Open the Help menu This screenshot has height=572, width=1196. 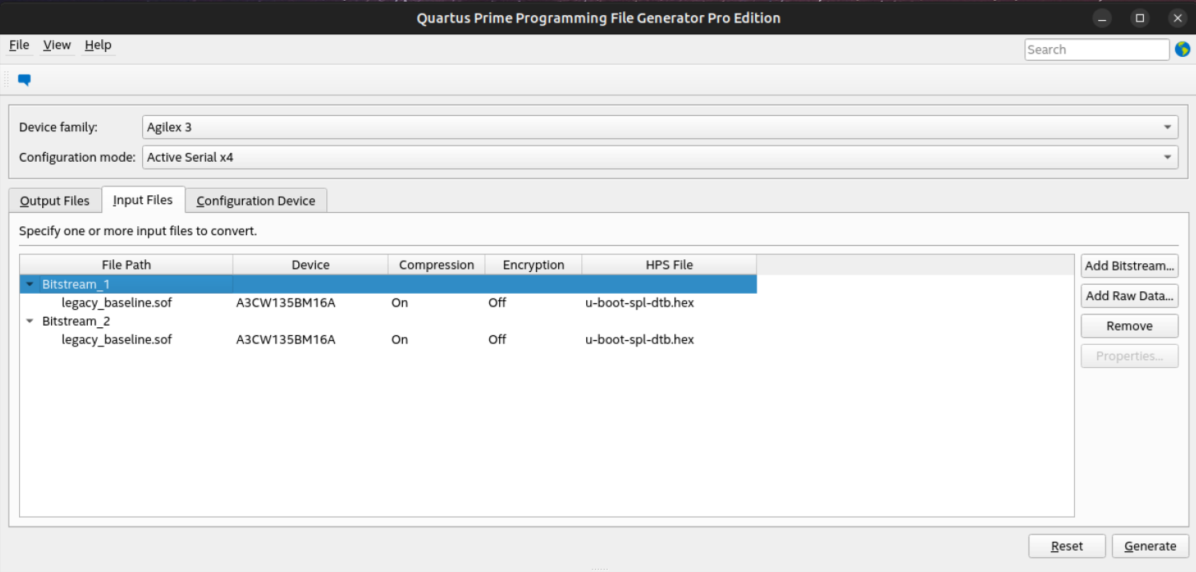98,45
